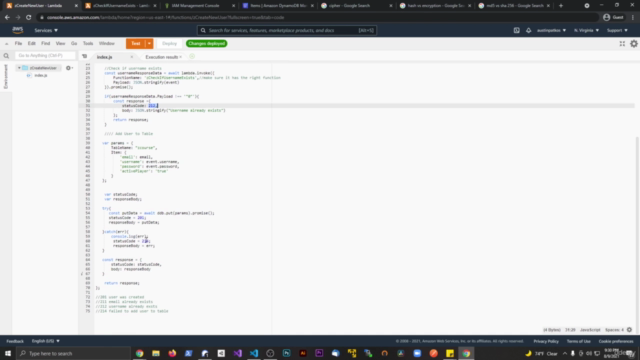
Task: Open the status bar settings gear
Action: (629, 329)
